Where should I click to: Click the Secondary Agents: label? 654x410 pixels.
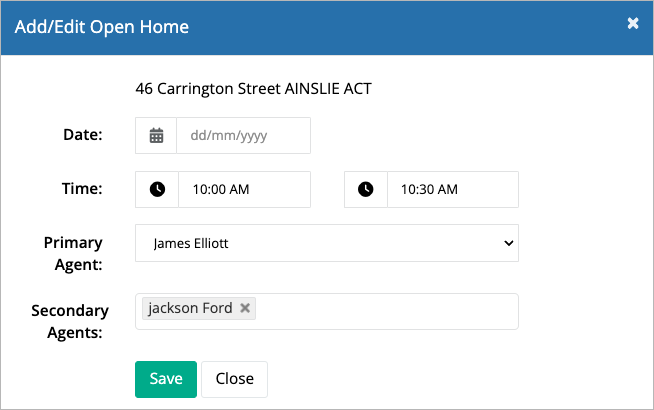70,322
